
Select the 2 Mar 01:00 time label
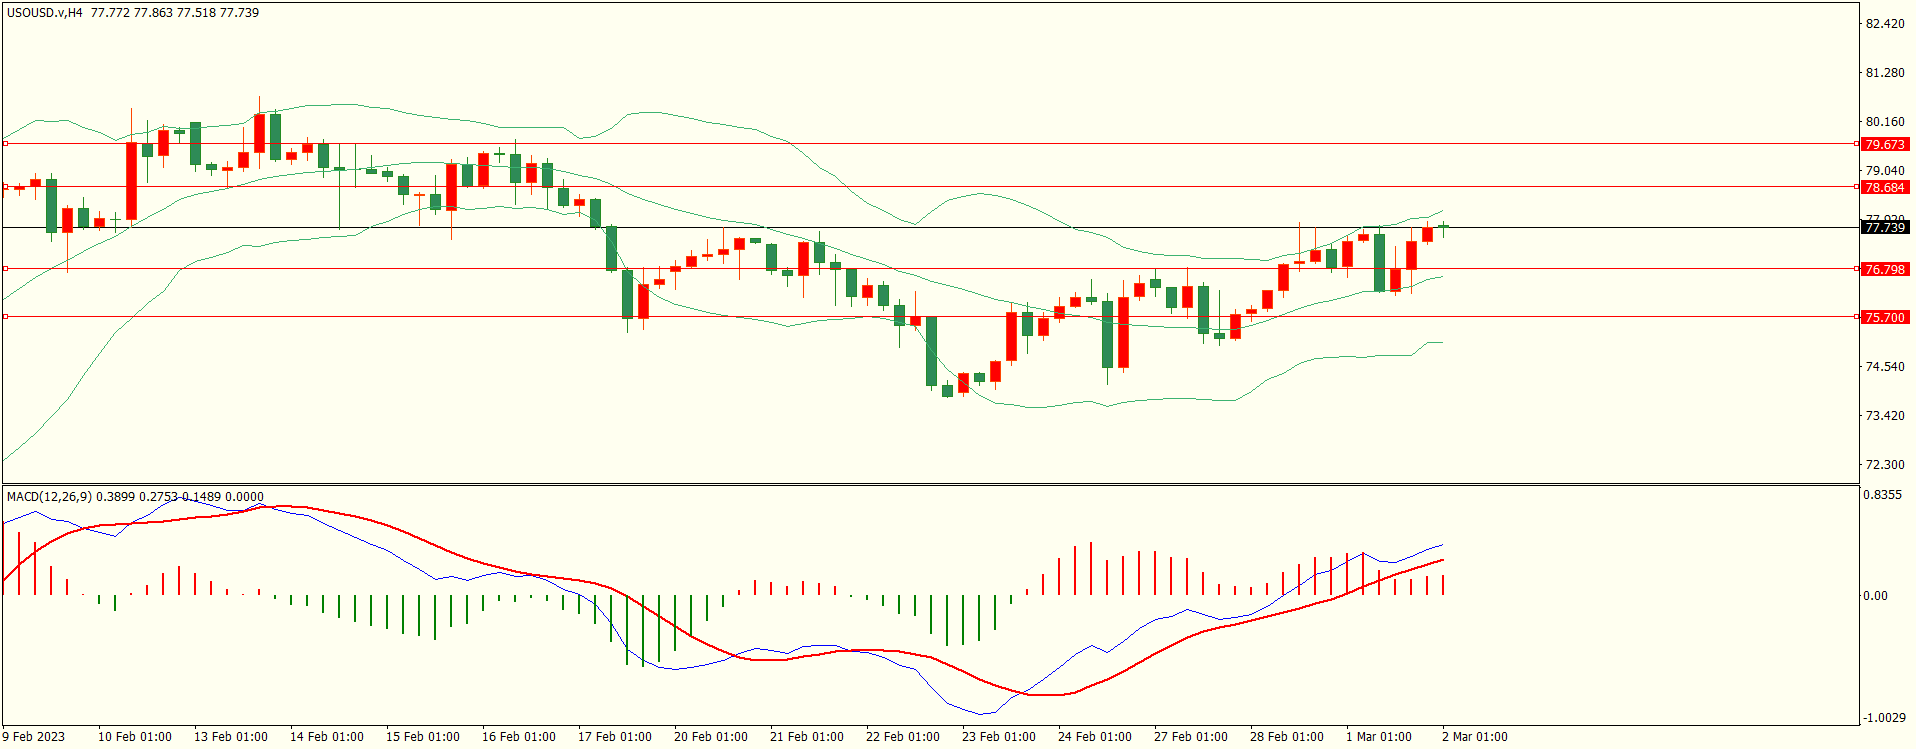1474,737
